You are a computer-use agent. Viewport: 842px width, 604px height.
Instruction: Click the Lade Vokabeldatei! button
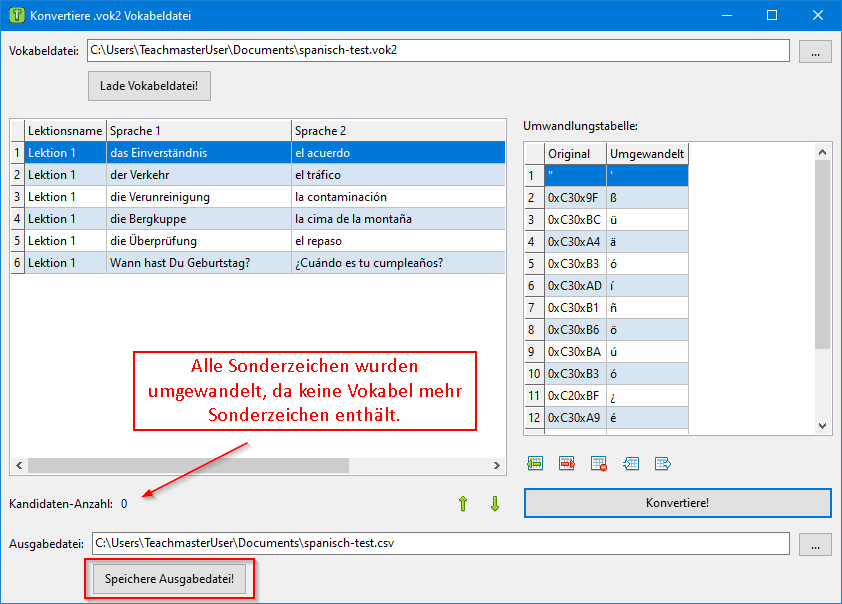tap(149, 86)
